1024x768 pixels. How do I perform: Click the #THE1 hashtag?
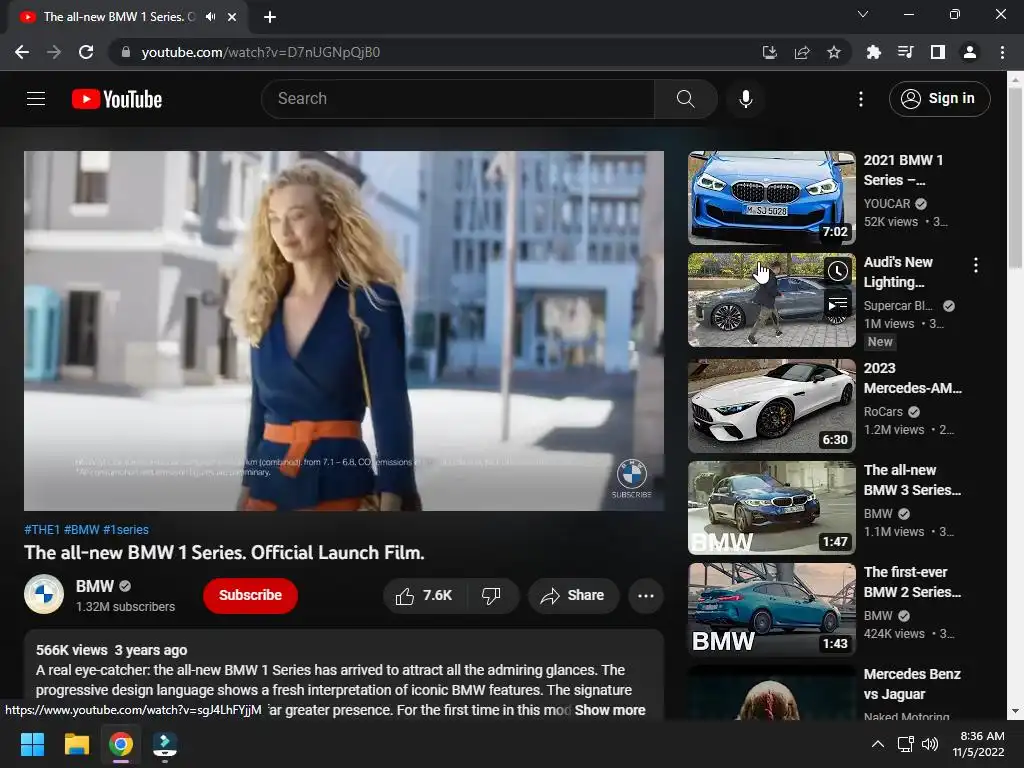click(x=42, y=530)
